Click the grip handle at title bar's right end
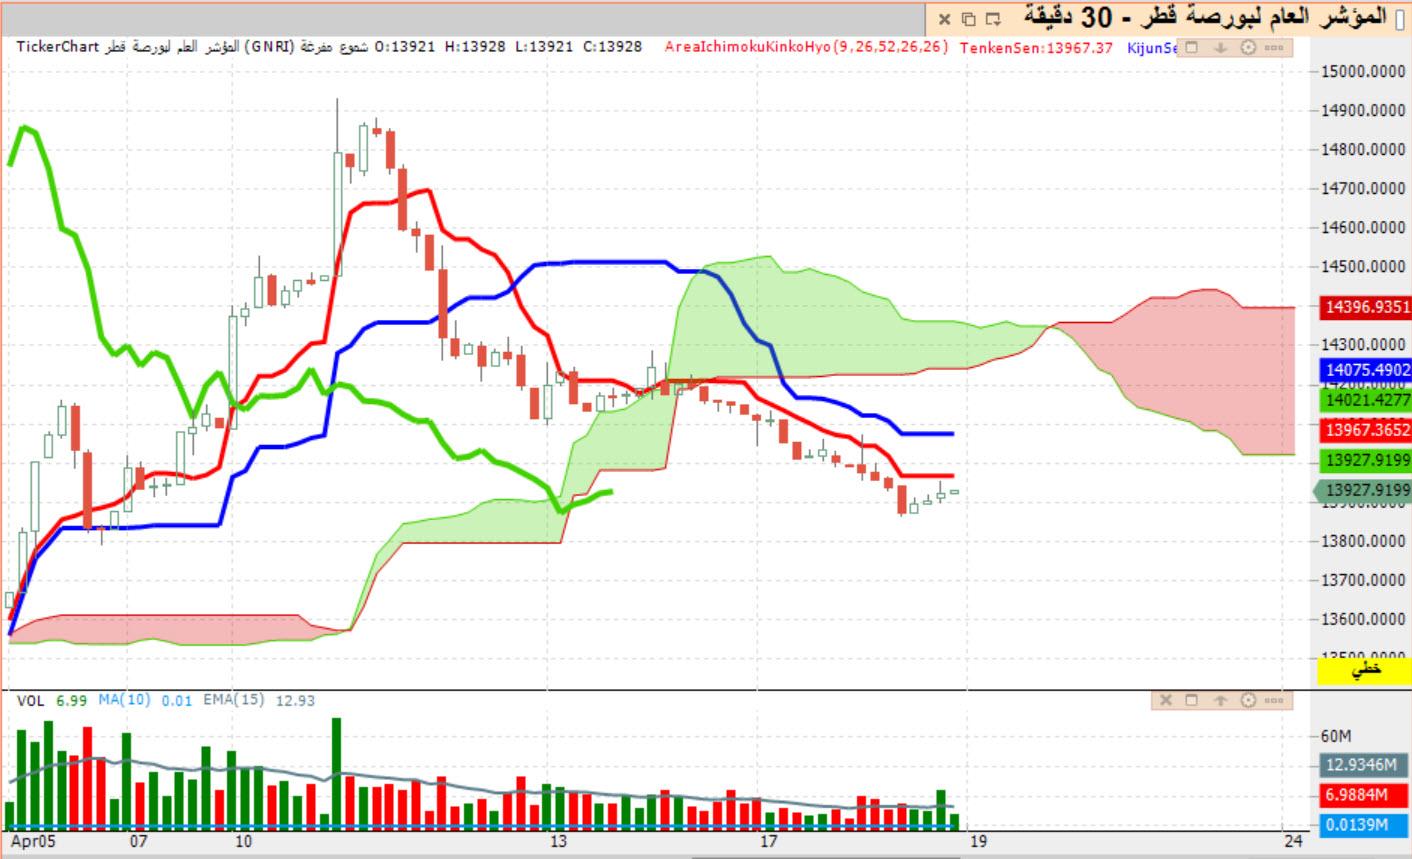The width and height of the screenshot is (1412, 859). [1399, 19]
